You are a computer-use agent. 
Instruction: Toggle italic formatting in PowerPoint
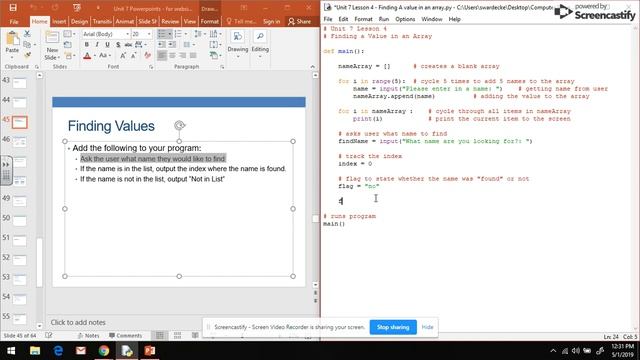coord(97,44)
